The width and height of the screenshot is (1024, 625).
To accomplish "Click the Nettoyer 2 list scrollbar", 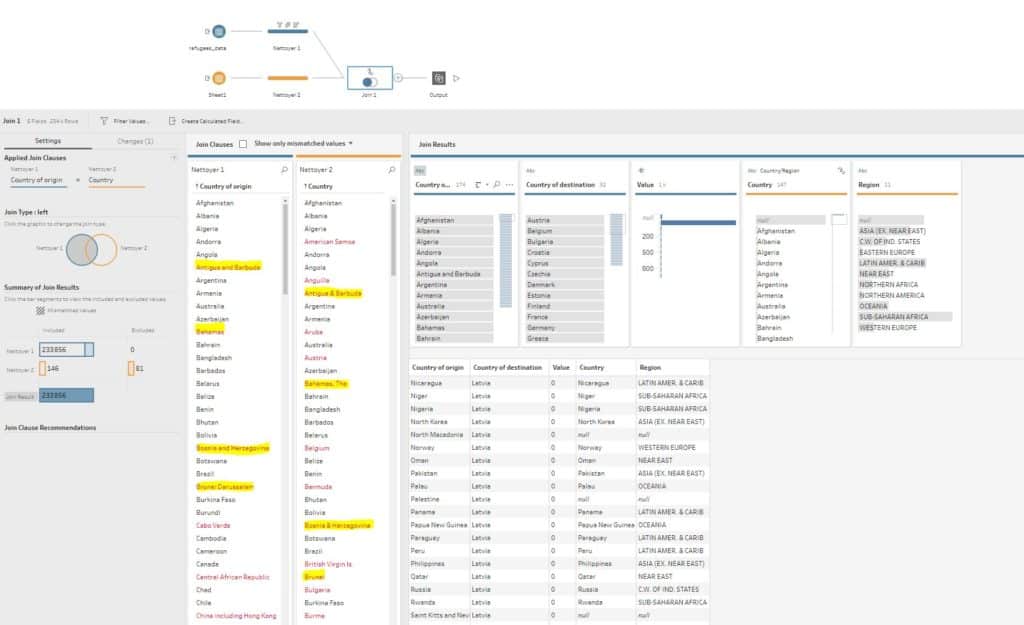I will click(393, 238).
